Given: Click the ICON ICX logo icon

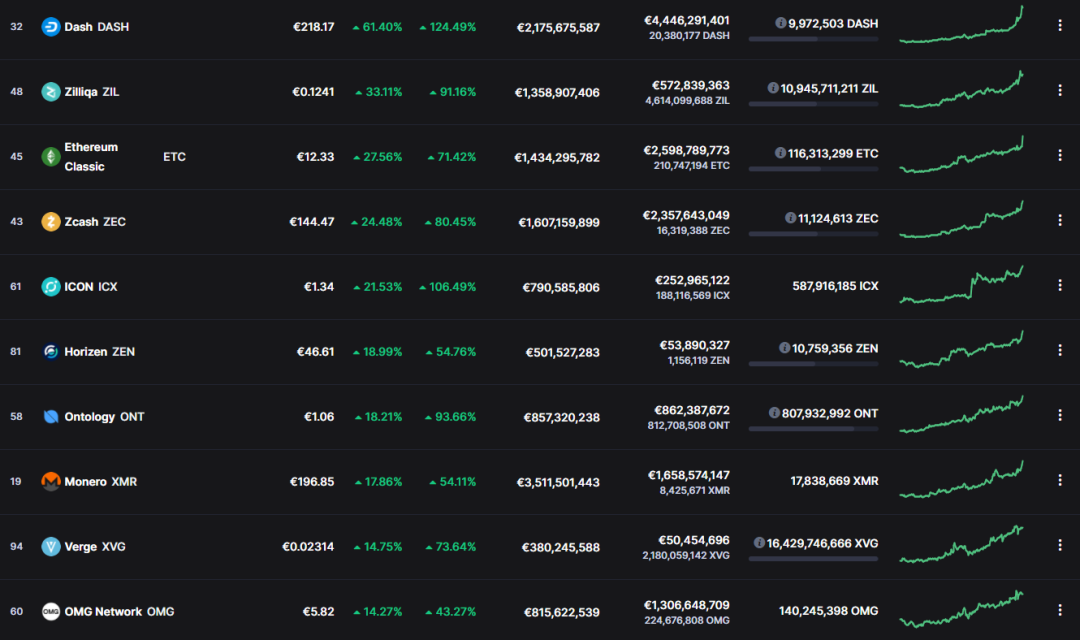Looking at the screenshot, I should tap(51, 287).
